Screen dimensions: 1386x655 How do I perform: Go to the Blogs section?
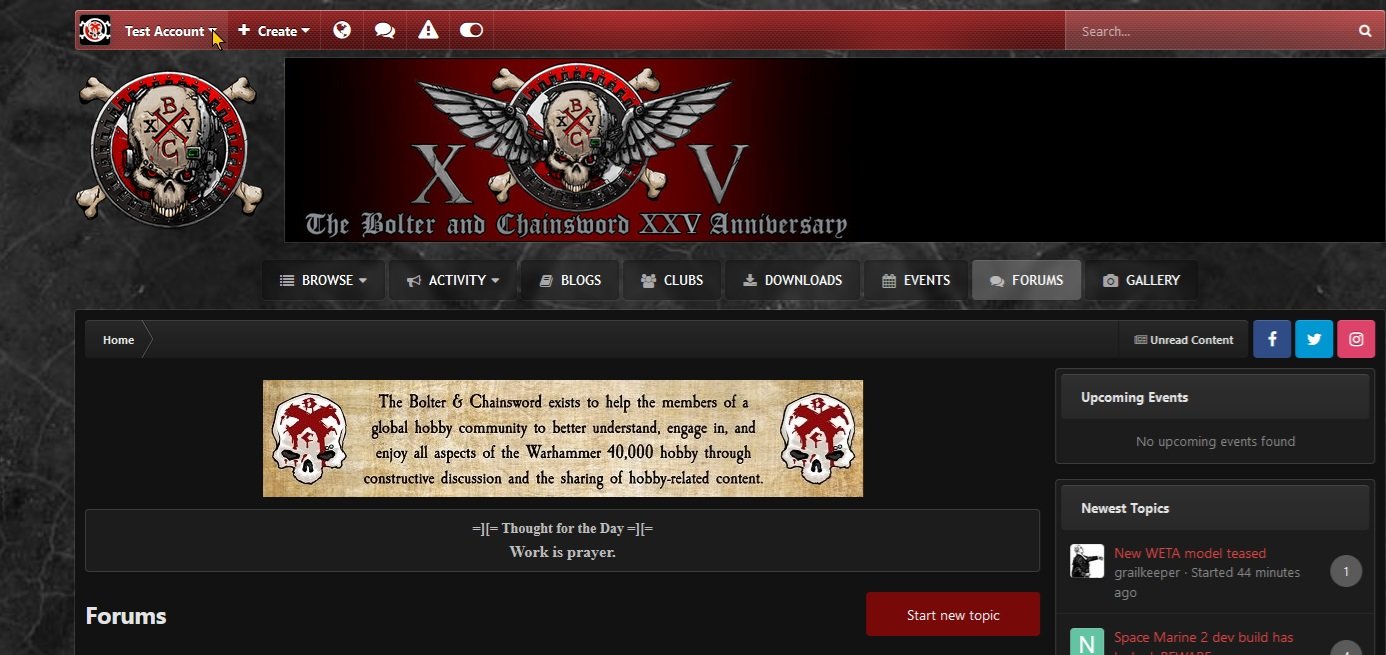click(570, 281)
